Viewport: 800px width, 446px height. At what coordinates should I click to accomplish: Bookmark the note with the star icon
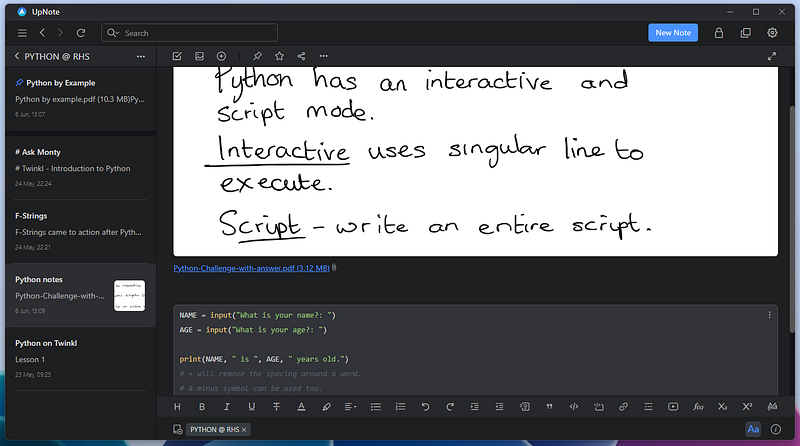279,57
